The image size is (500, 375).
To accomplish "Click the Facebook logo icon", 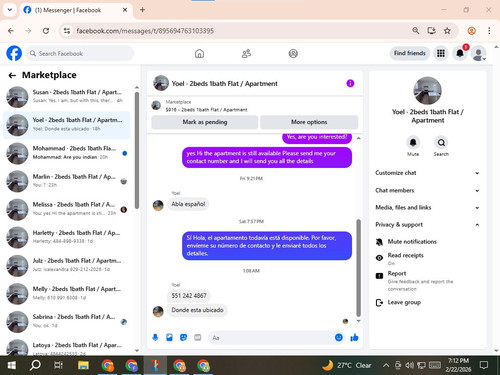I will tap(14, 53).
